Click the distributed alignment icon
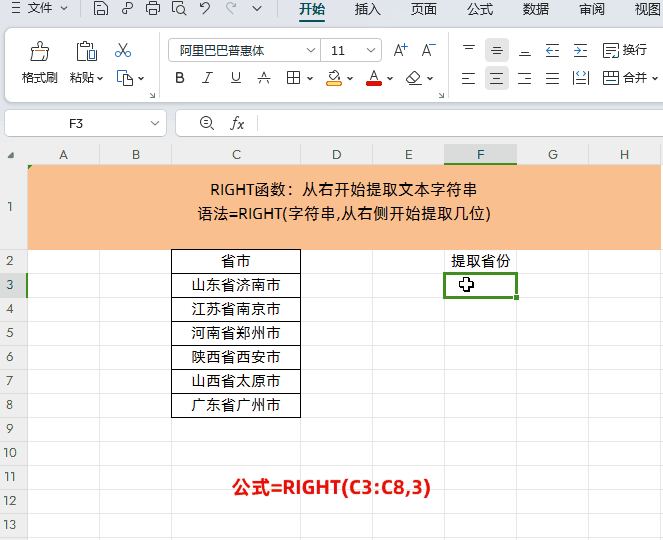Screen dimensions: 663x540 (x=581, y=78)
